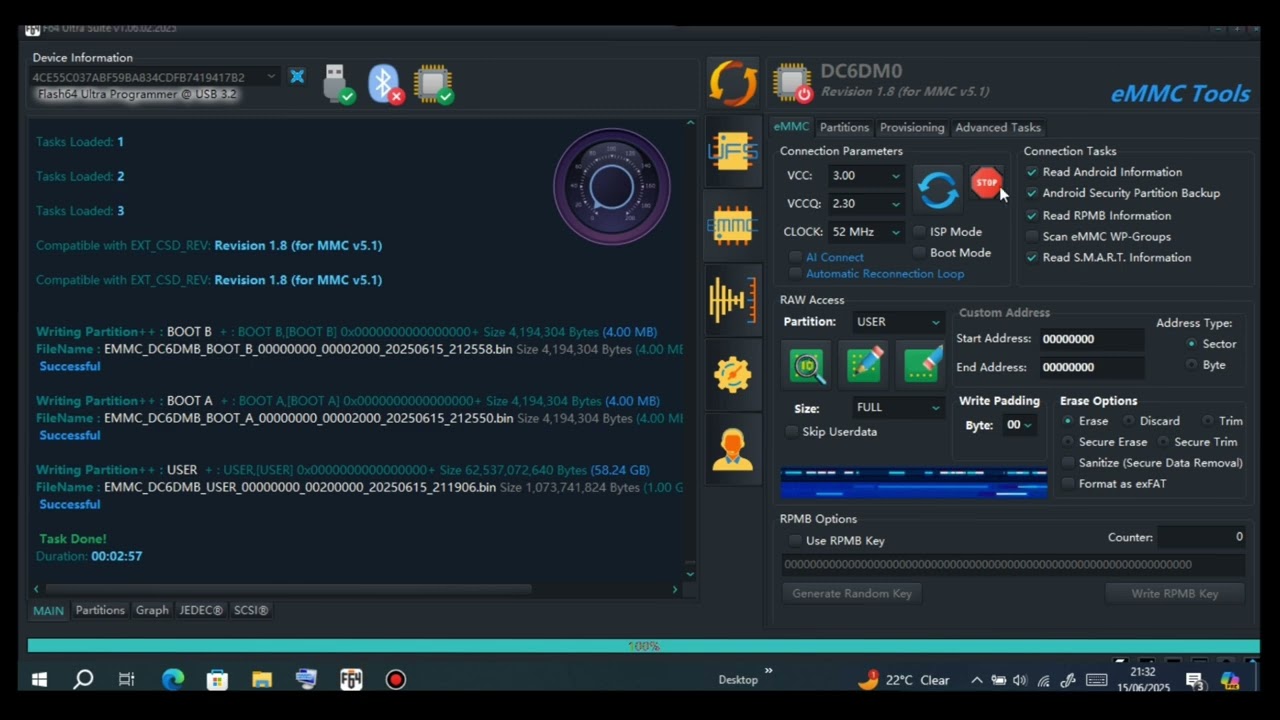Toggle AI Connect option
1280x720 pixels.
tap(827, 258)
